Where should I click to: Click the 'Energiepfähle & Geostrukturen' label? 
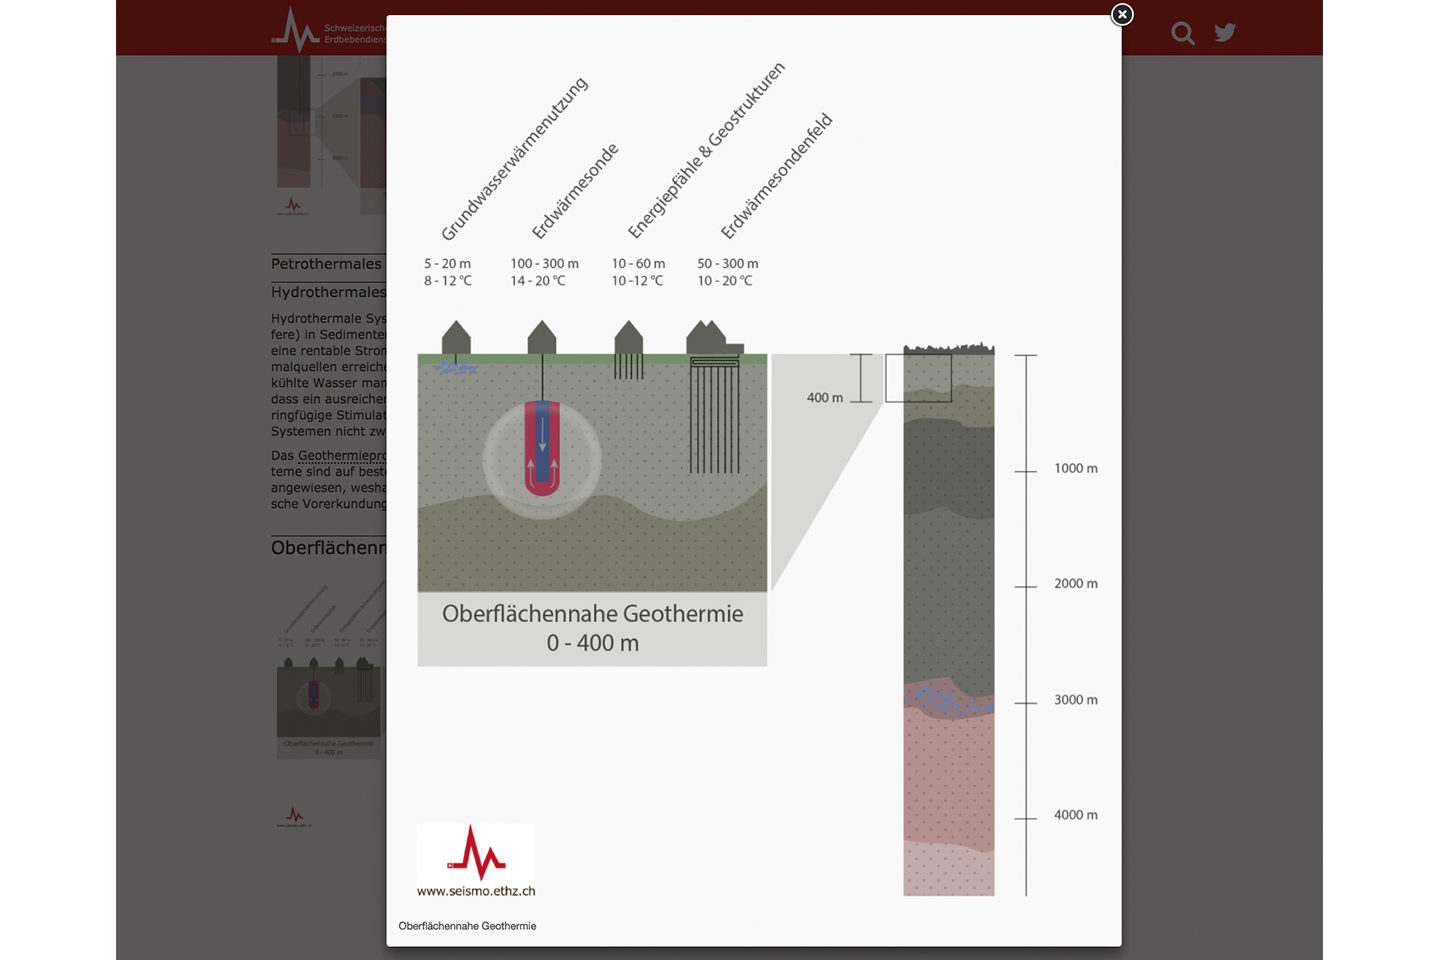tap(706, 150)
